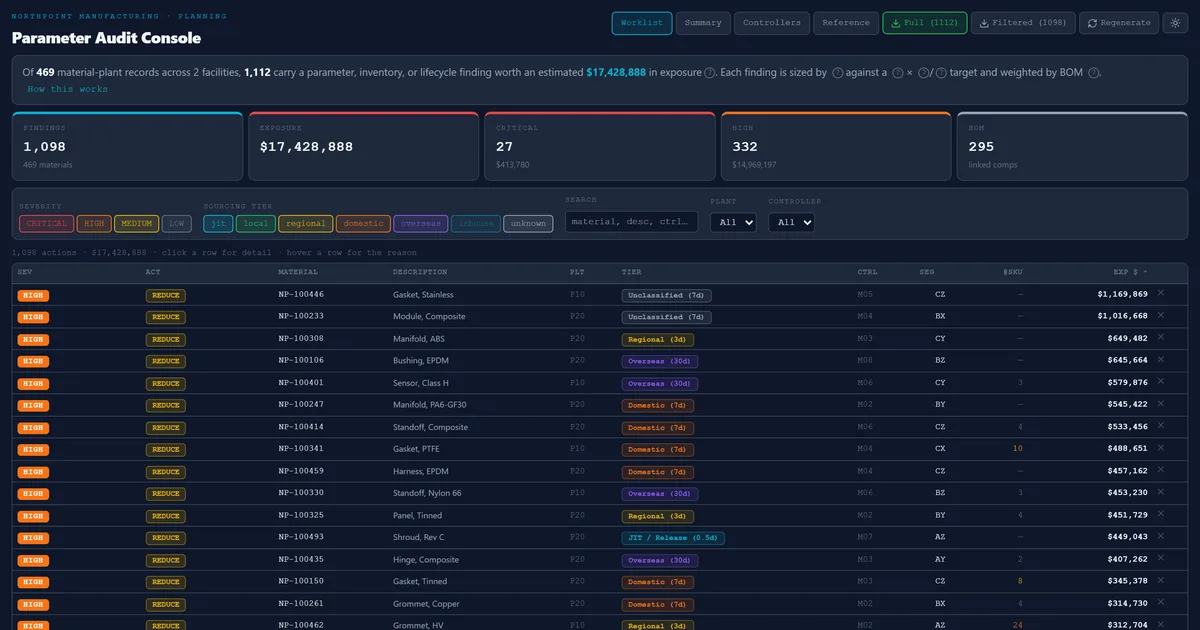This screenshot has width=1200, height=630.
Task: Click the REDUCE badge on NP-100446 row
Action: 165,295
